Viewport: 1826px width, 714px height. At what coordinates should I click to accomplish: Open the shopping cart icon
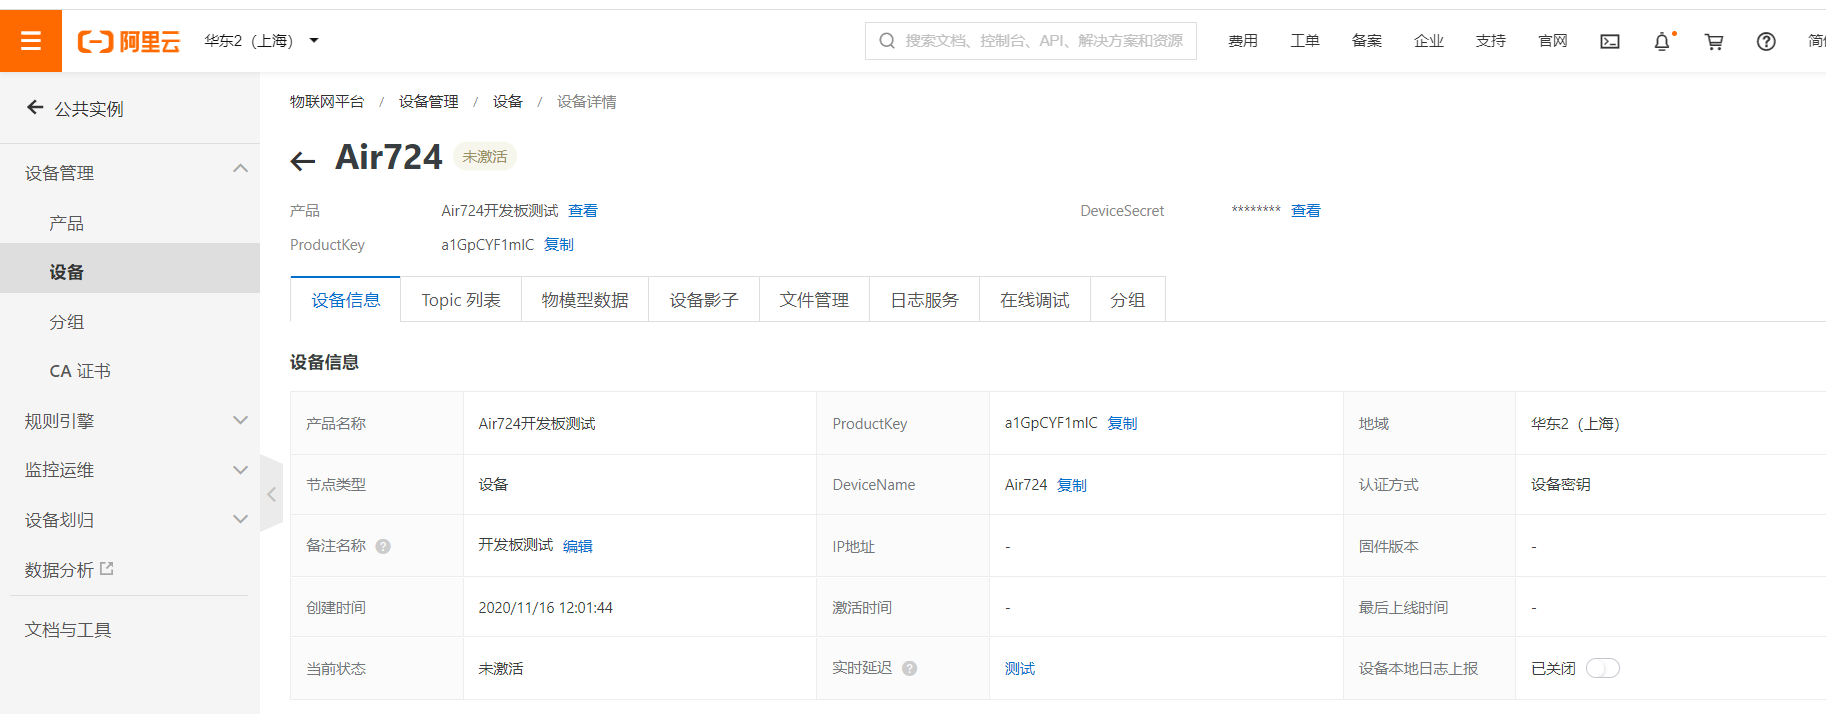(1714, 41)
